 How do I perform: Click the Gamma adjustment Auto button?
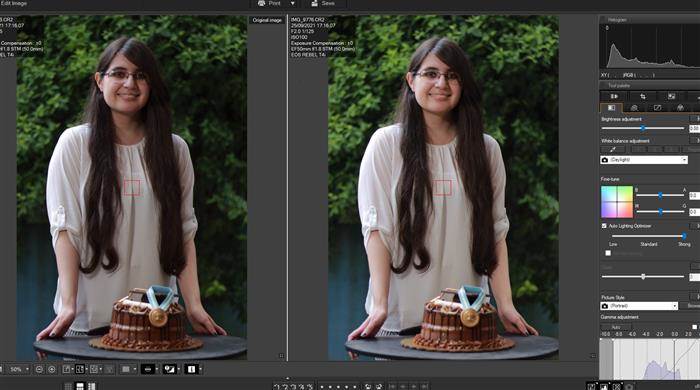(x=616, y=327)
